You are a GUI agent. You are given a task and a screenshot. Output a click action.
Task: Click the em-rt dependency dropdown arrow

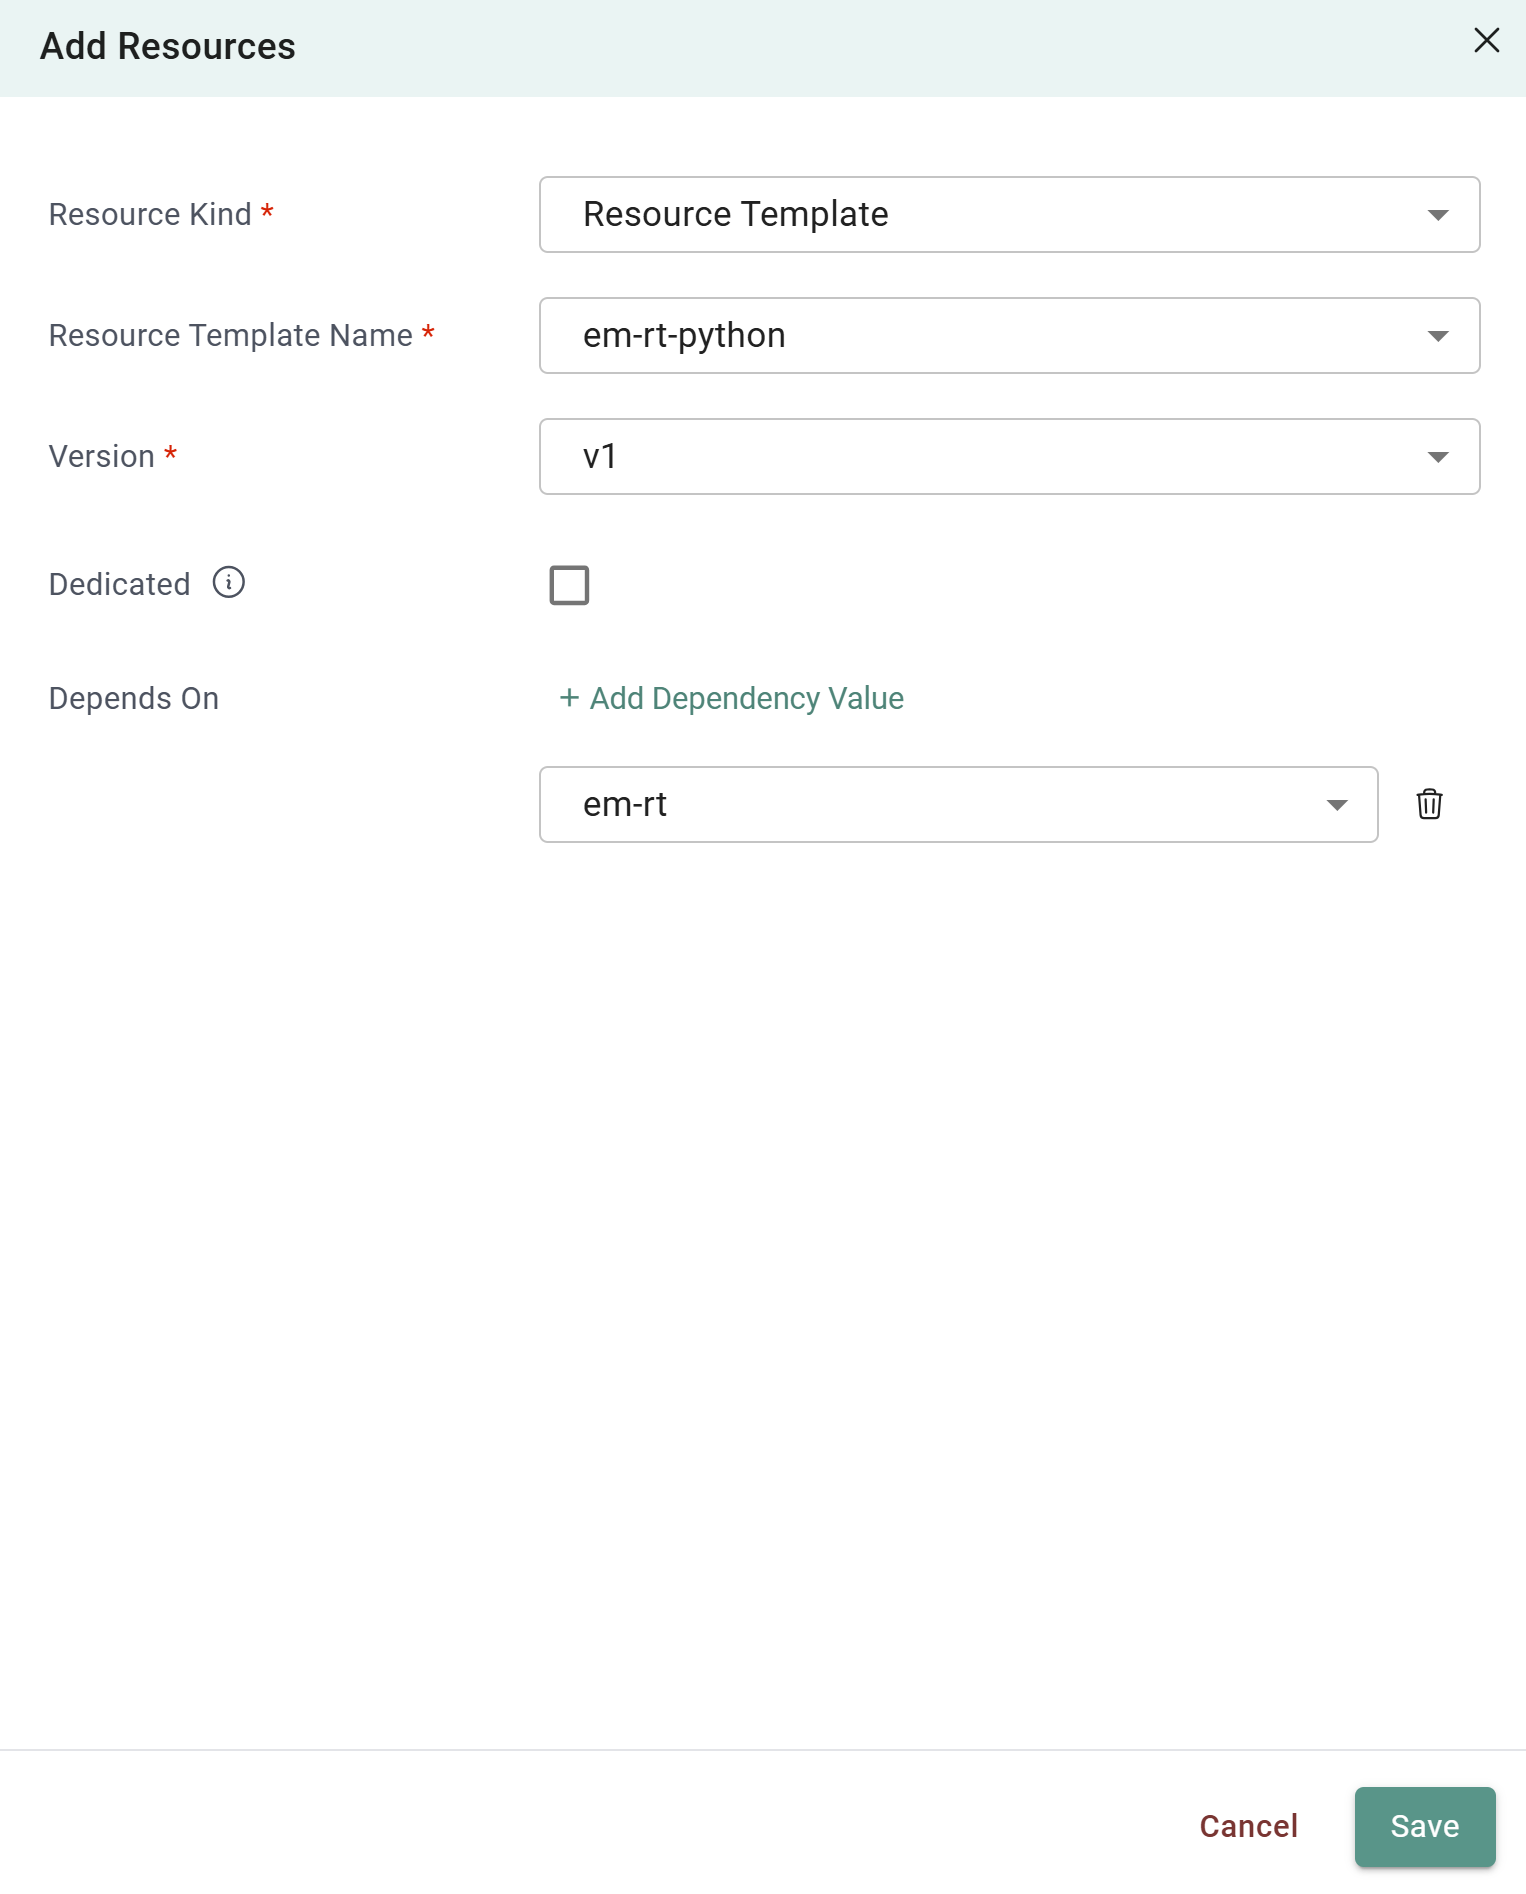[1337, 805]
